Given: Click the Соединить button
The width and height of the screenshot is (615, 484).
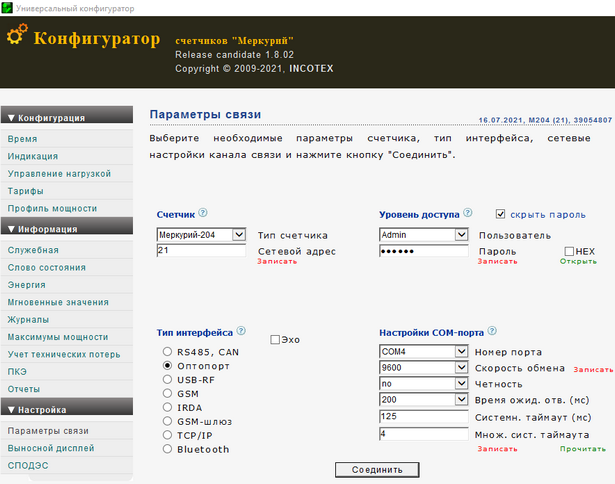Looking at the screenshot, I should 377,469.
